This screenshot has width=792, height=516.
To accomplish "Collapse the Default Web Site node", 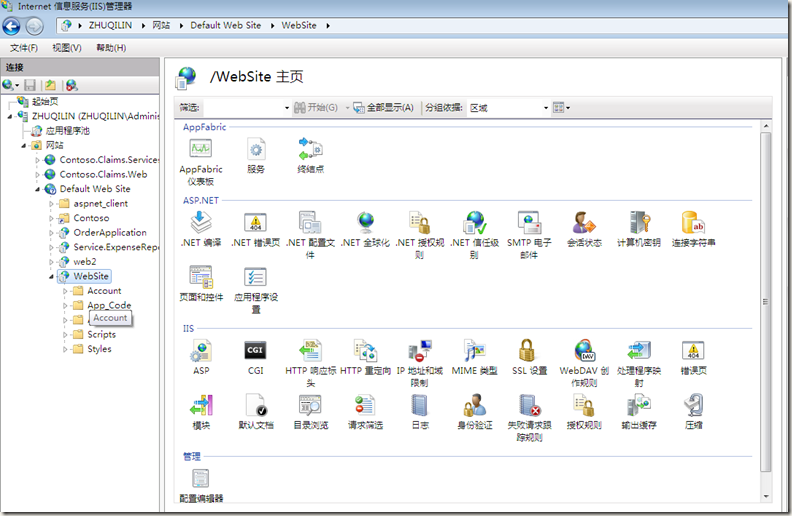I will click(x=37, y=189).
